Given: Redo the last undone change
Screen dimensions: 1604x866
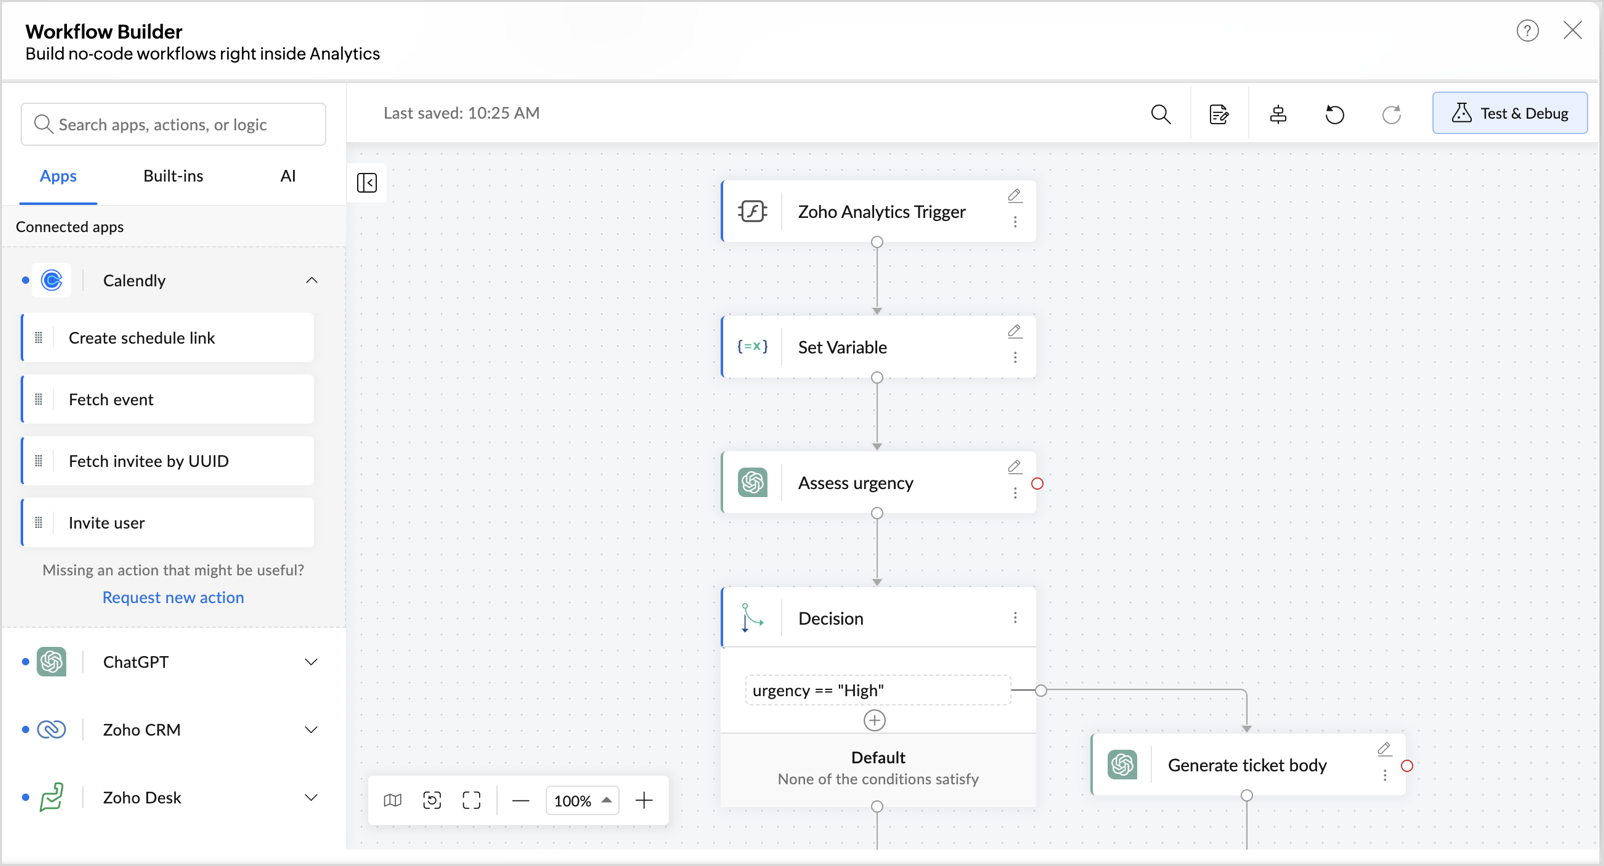Looking at the screenshot, I should [1391, 114].
